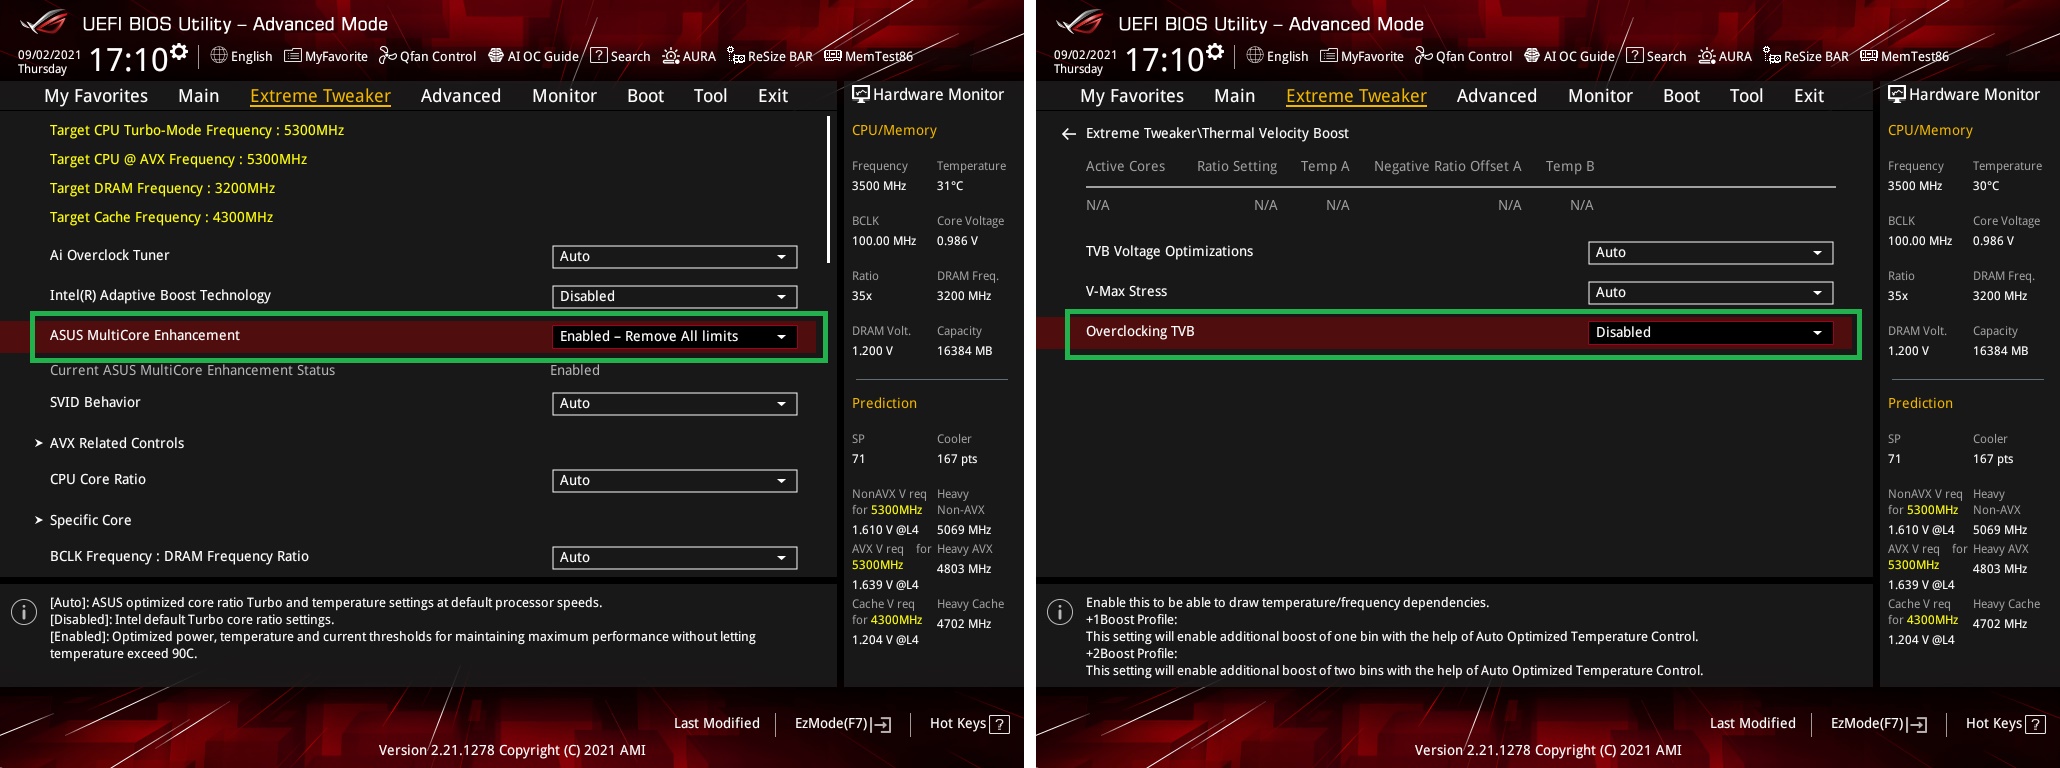Open TVB Voltage Optimizations dropdown
The width and height of the screenshot is (2060, 768).
pos(1711,253)
